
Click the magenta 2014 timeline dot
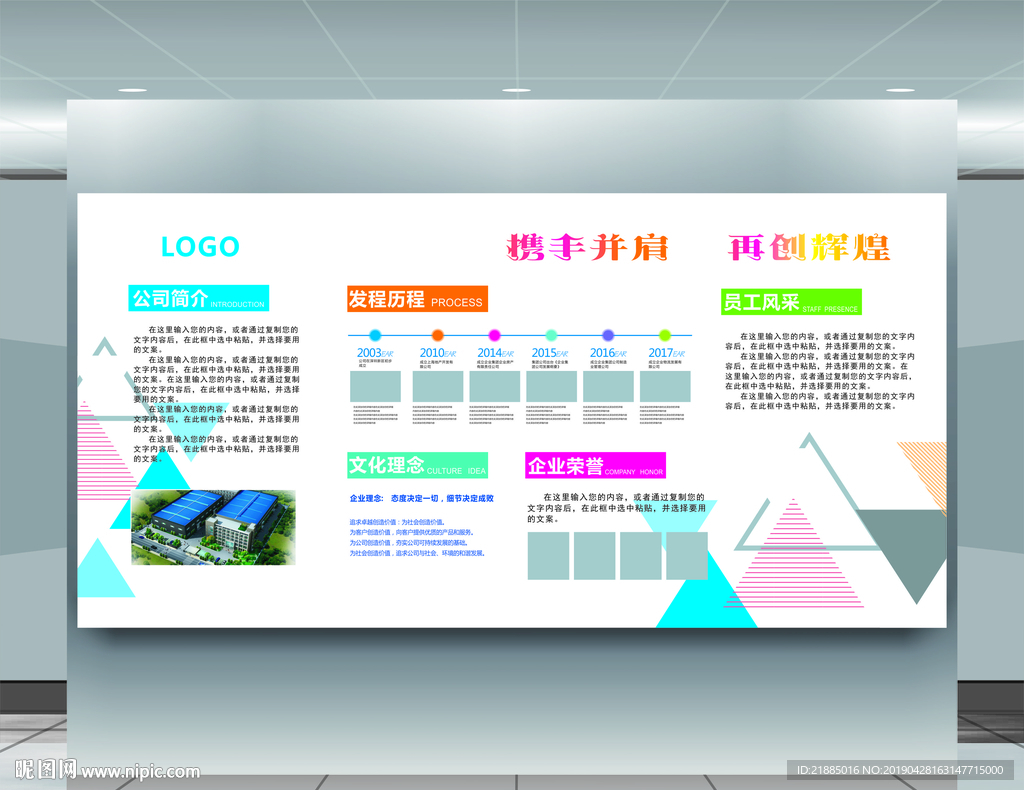[494, 335]
